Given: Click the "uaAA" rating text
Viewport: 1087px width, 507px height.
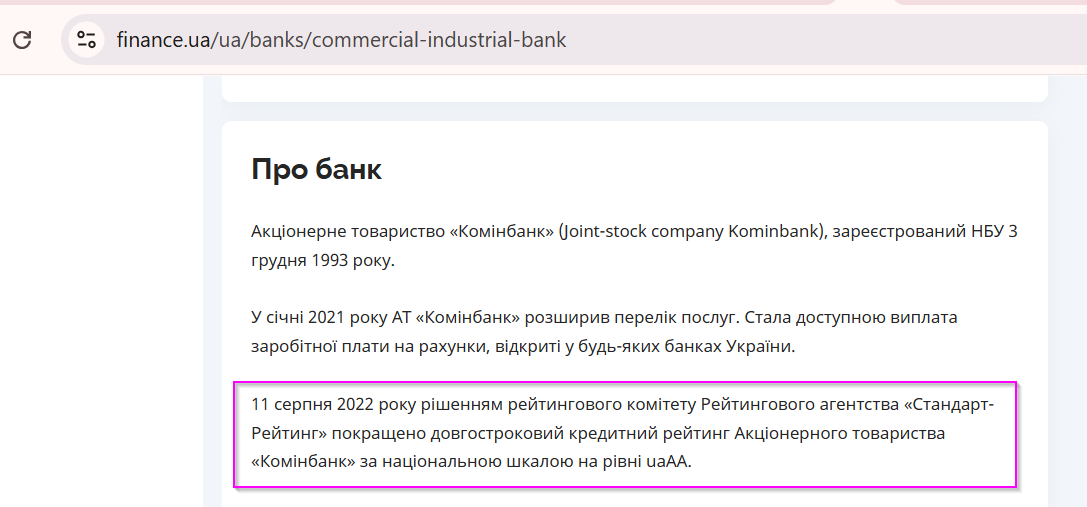Looking at the screenshot, I should coord(668,462).
